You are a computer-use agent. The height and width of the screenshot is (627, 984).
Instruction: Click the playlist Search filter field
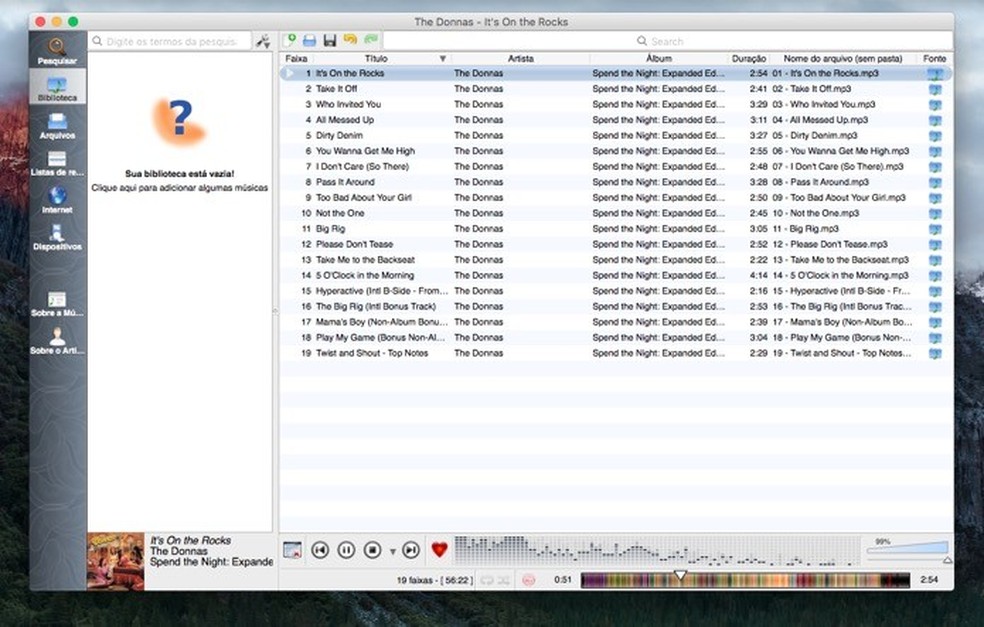668,41
